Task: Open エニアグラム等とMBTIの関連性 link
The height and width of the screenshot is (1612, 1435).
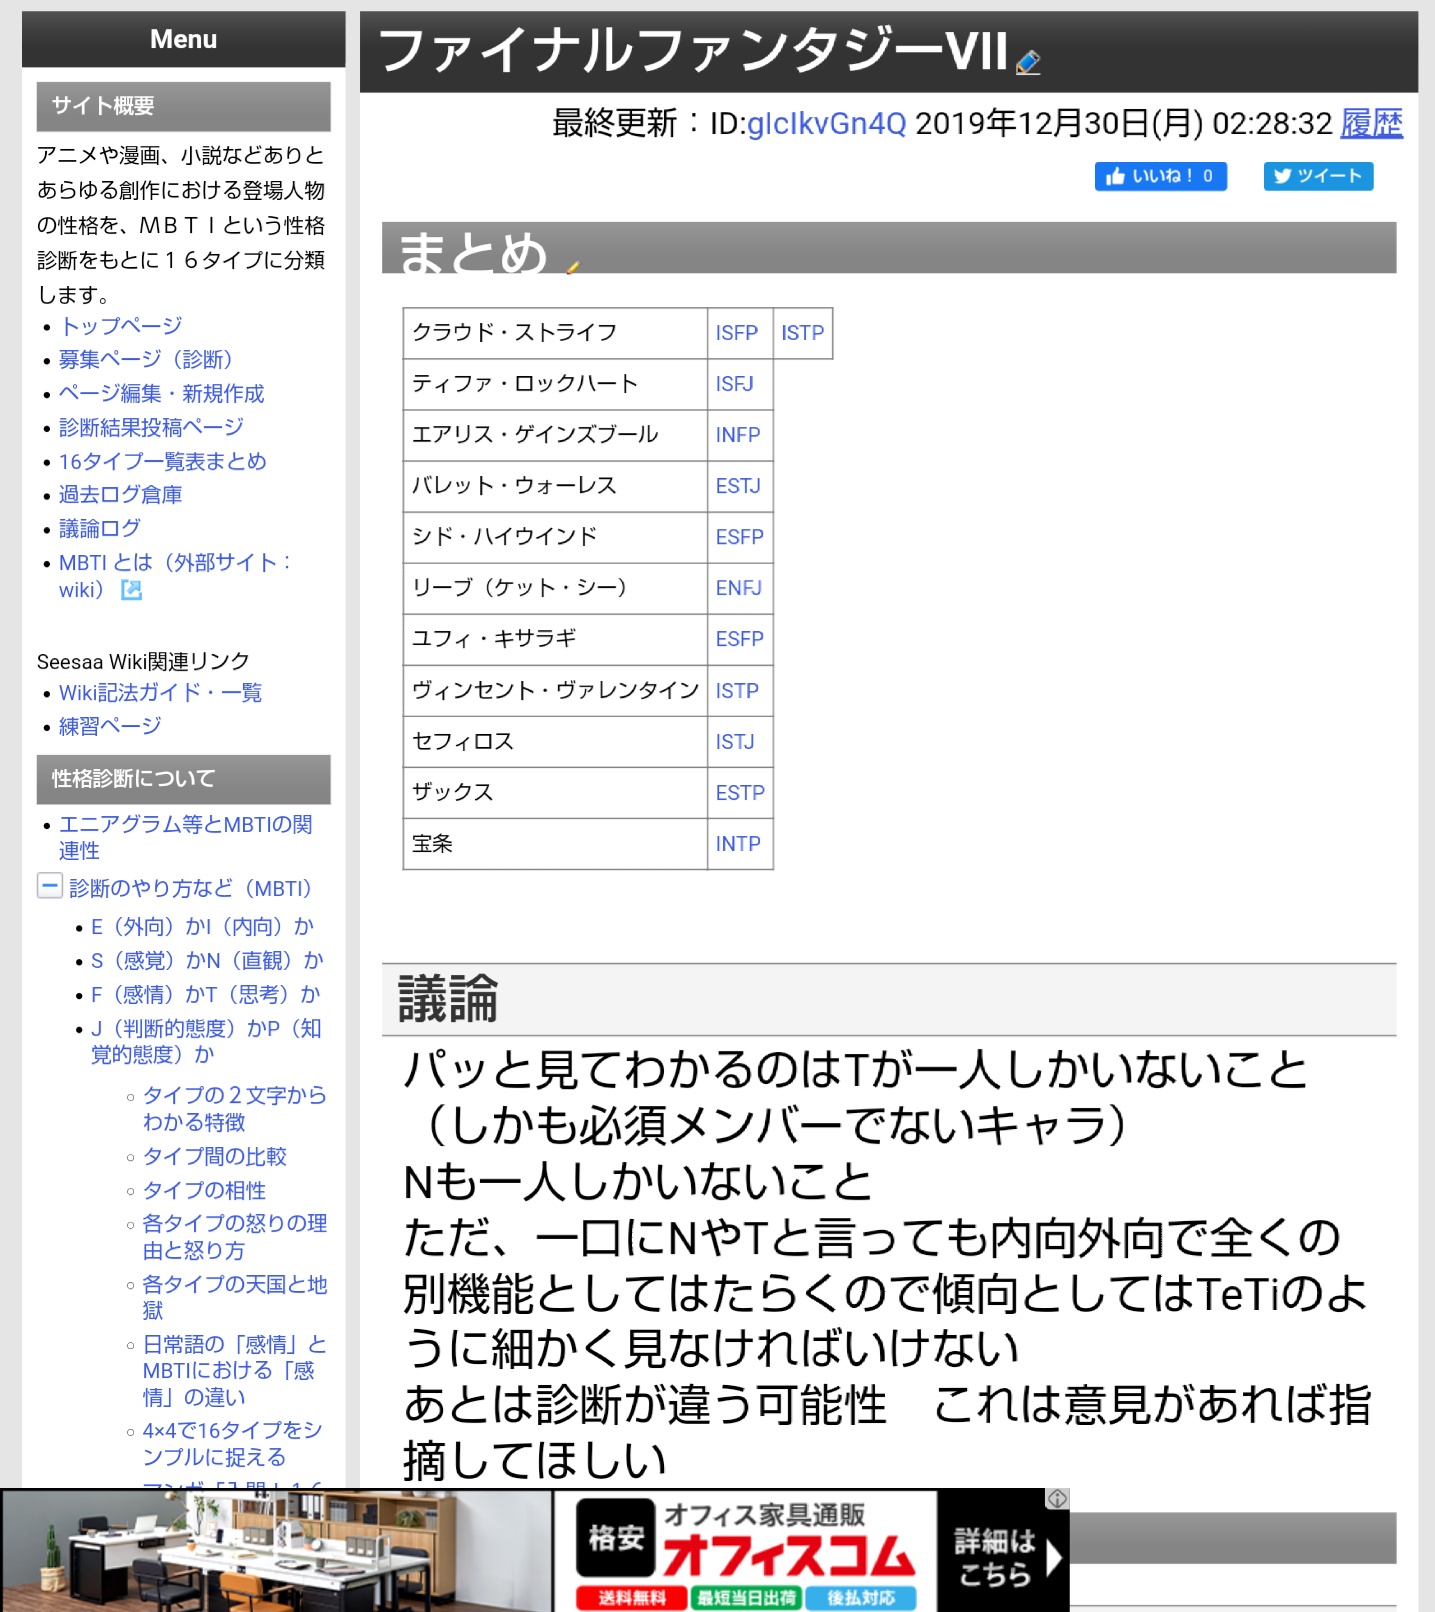Action: point(186,836)
